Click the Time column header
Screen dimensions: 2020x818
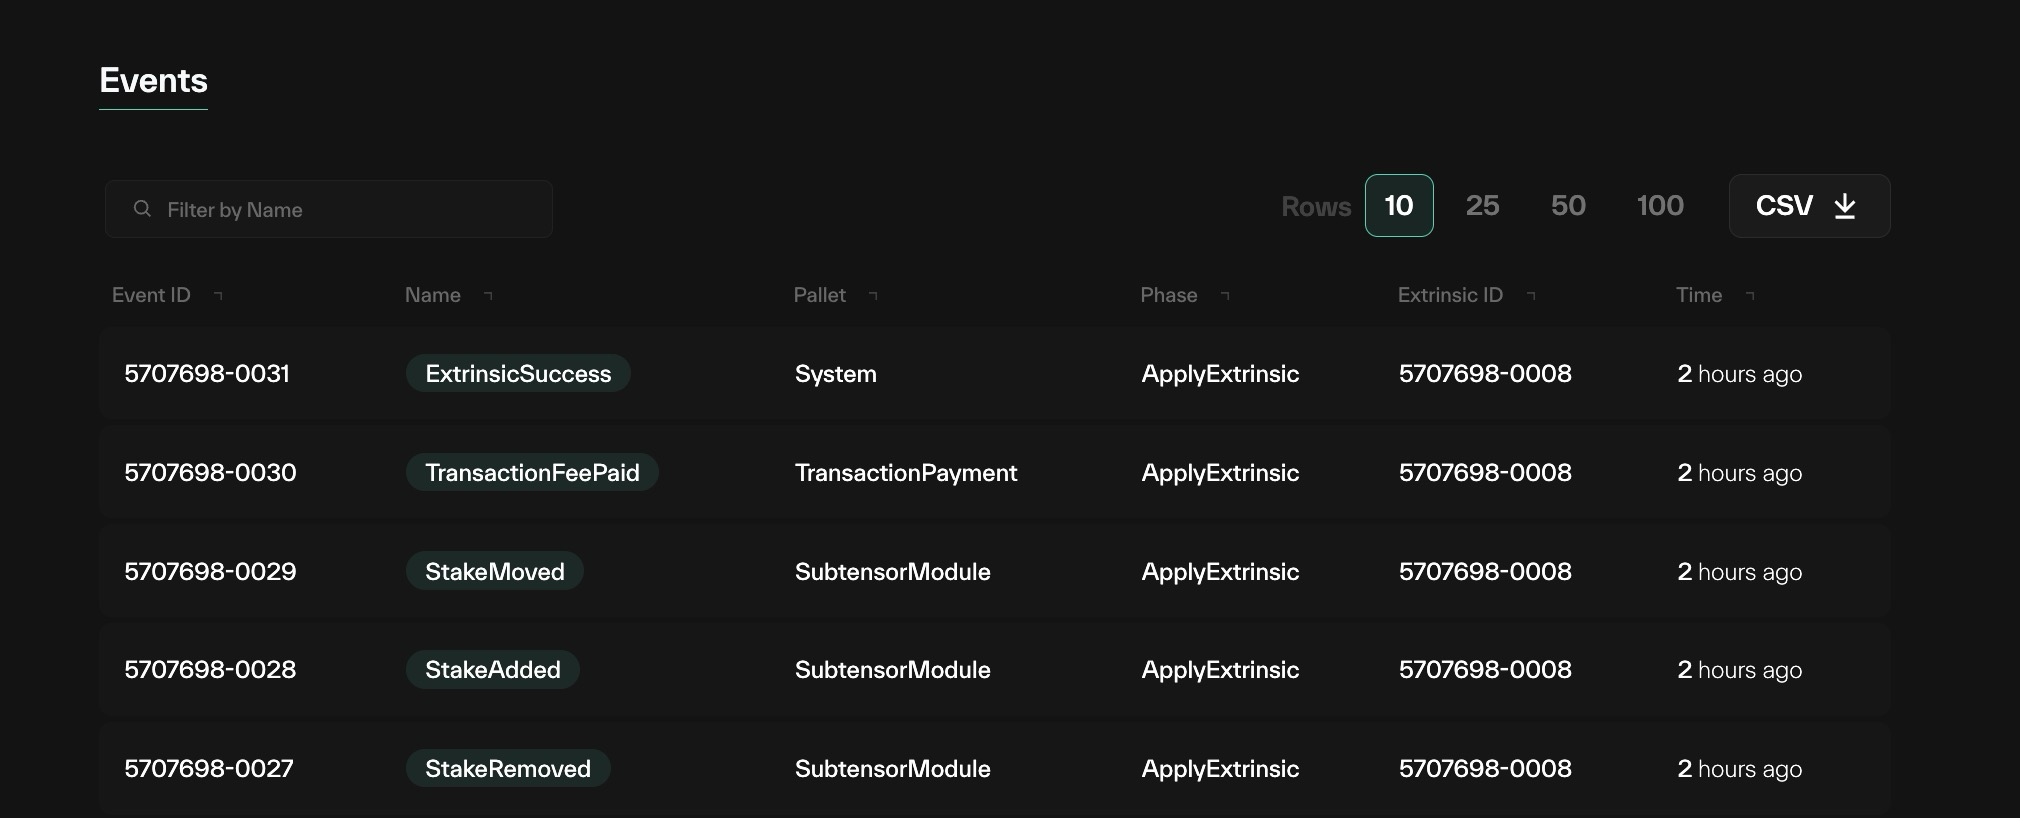(1699, 295)
